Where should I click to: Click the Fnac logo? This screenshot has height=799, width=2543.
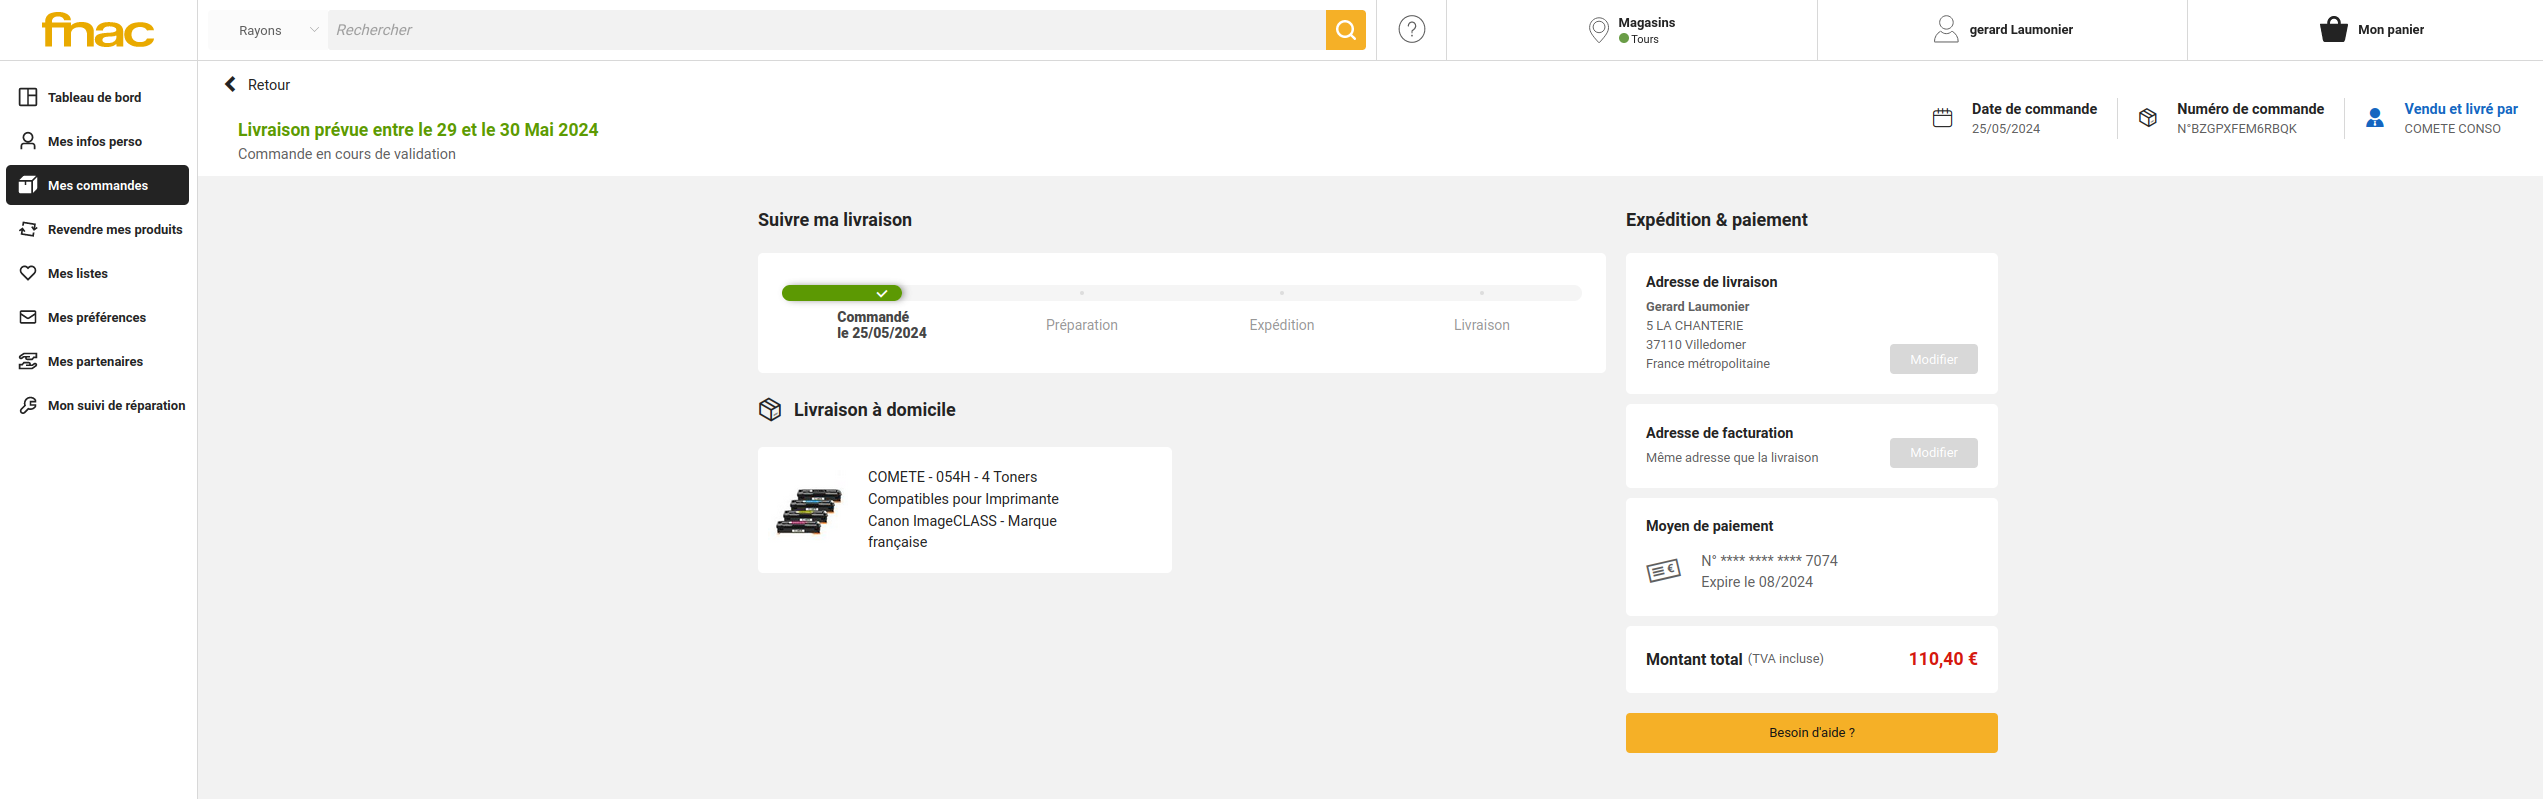[x=98, y=30]
